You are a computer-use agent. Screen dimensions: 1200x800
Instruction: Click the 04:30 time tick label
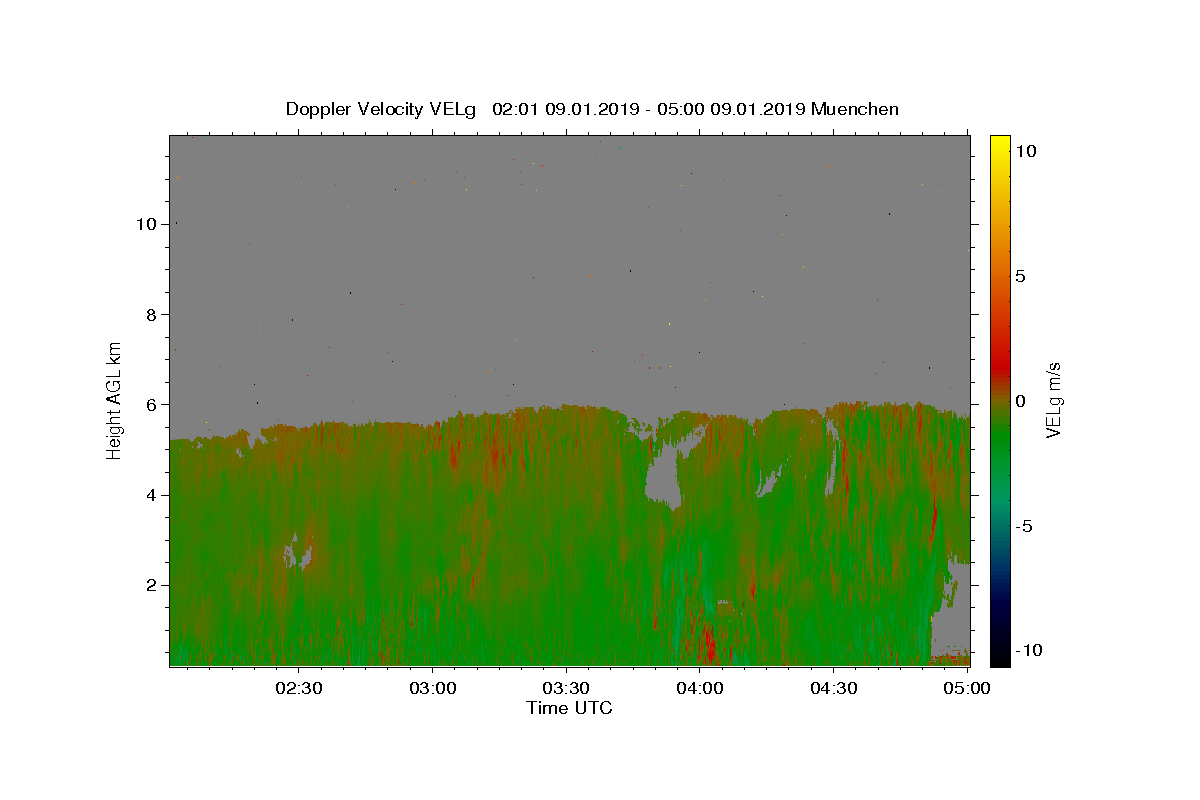833,688
